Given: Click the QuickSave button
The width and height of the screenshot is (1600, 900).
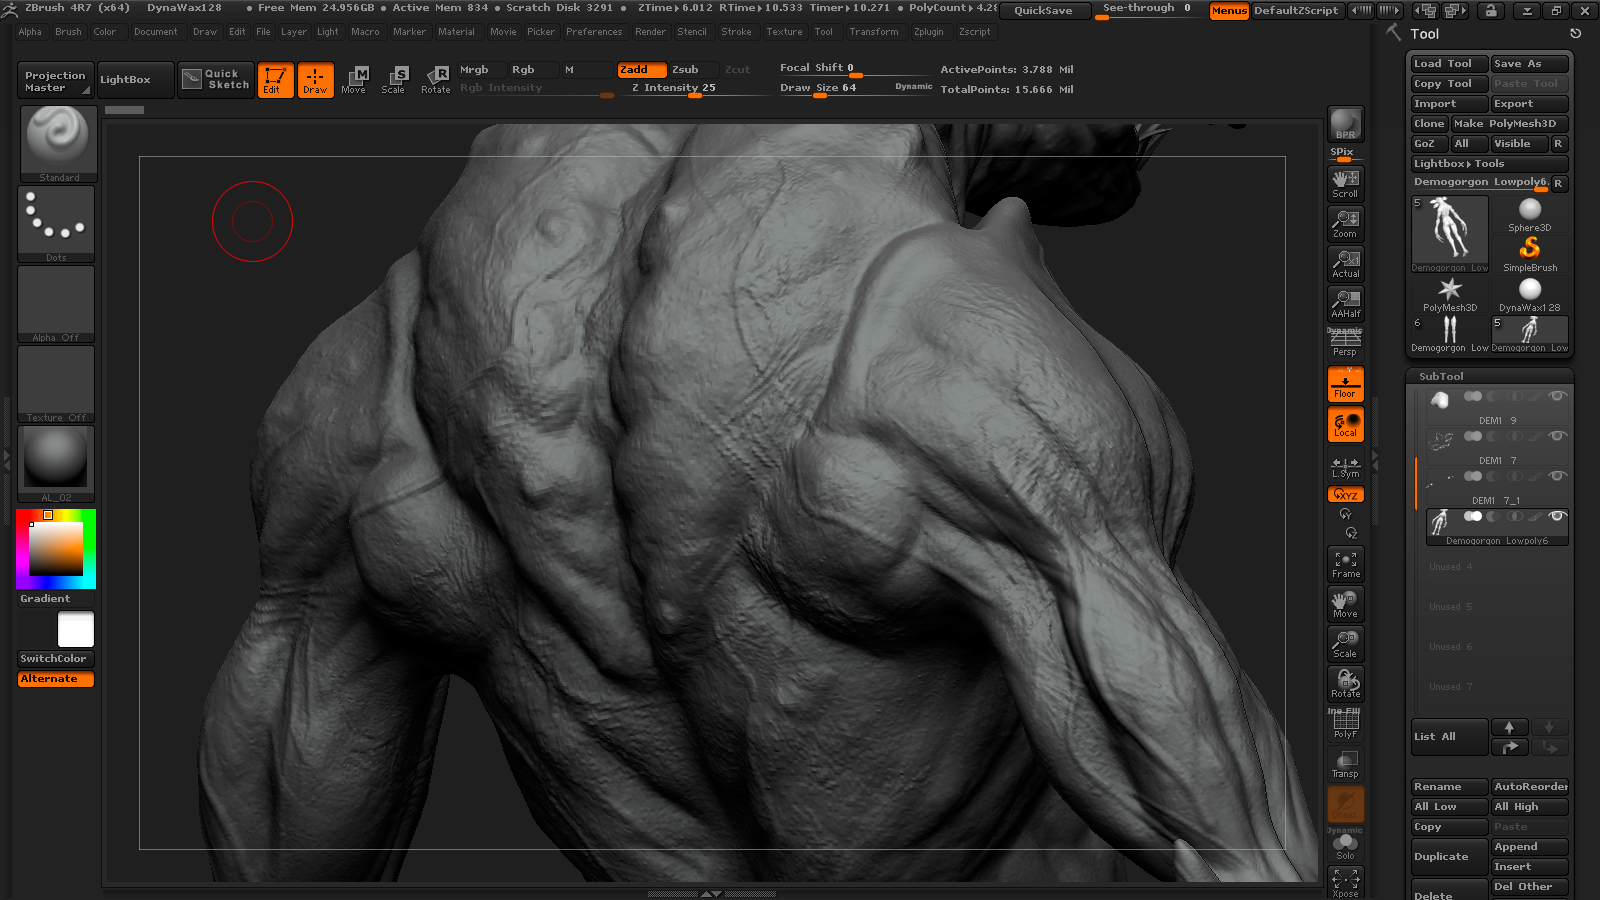Looking at the screenshot, I should click(x=1043, y=10).
